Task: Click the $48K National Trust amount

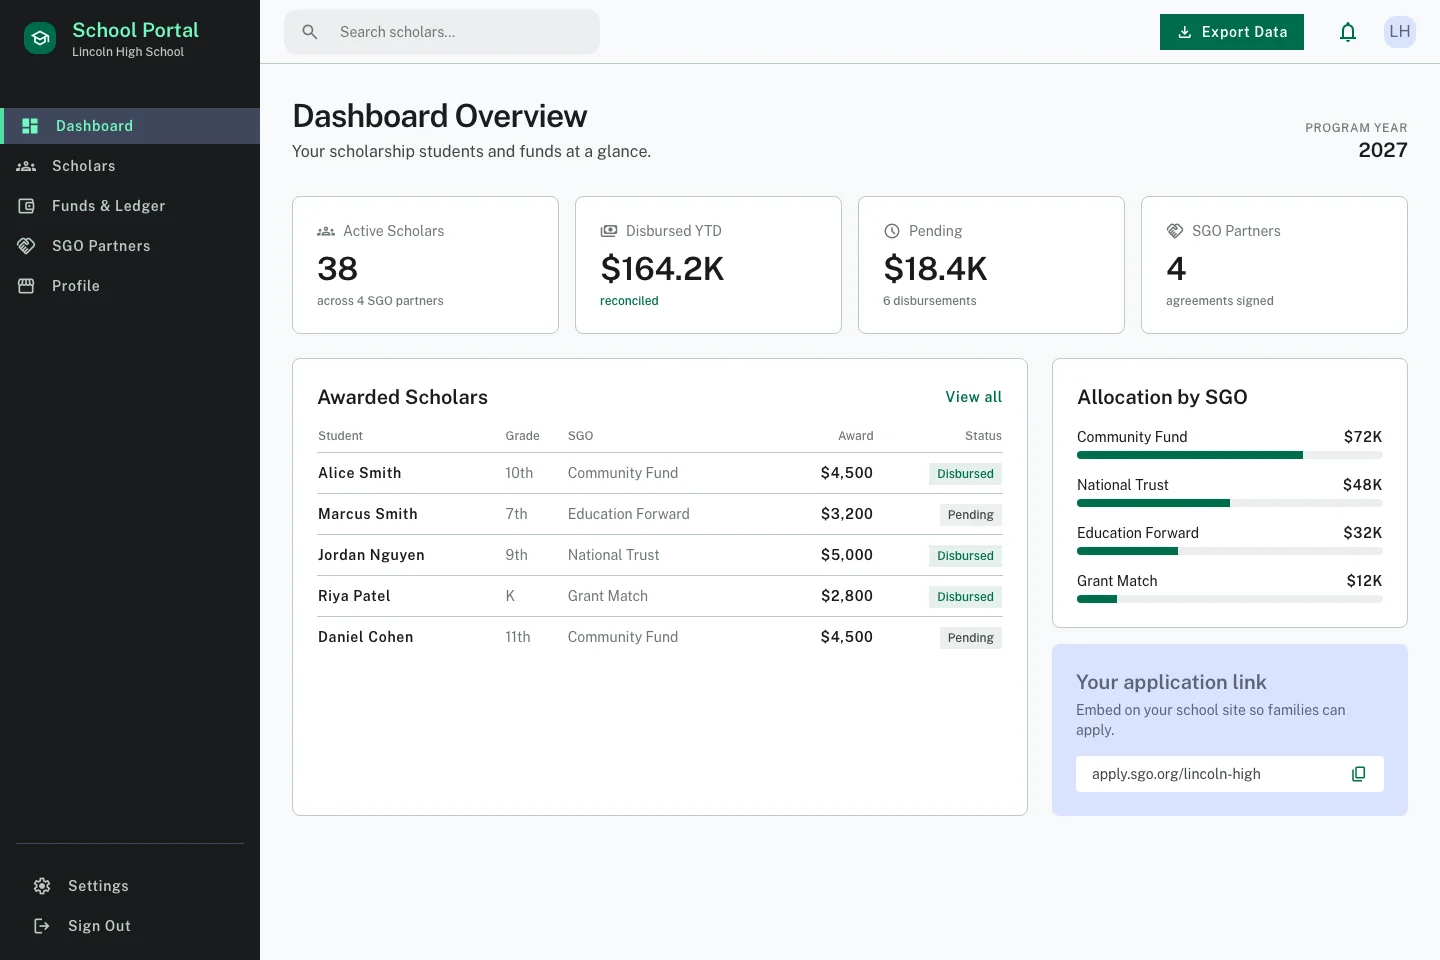Action: 1363,485
